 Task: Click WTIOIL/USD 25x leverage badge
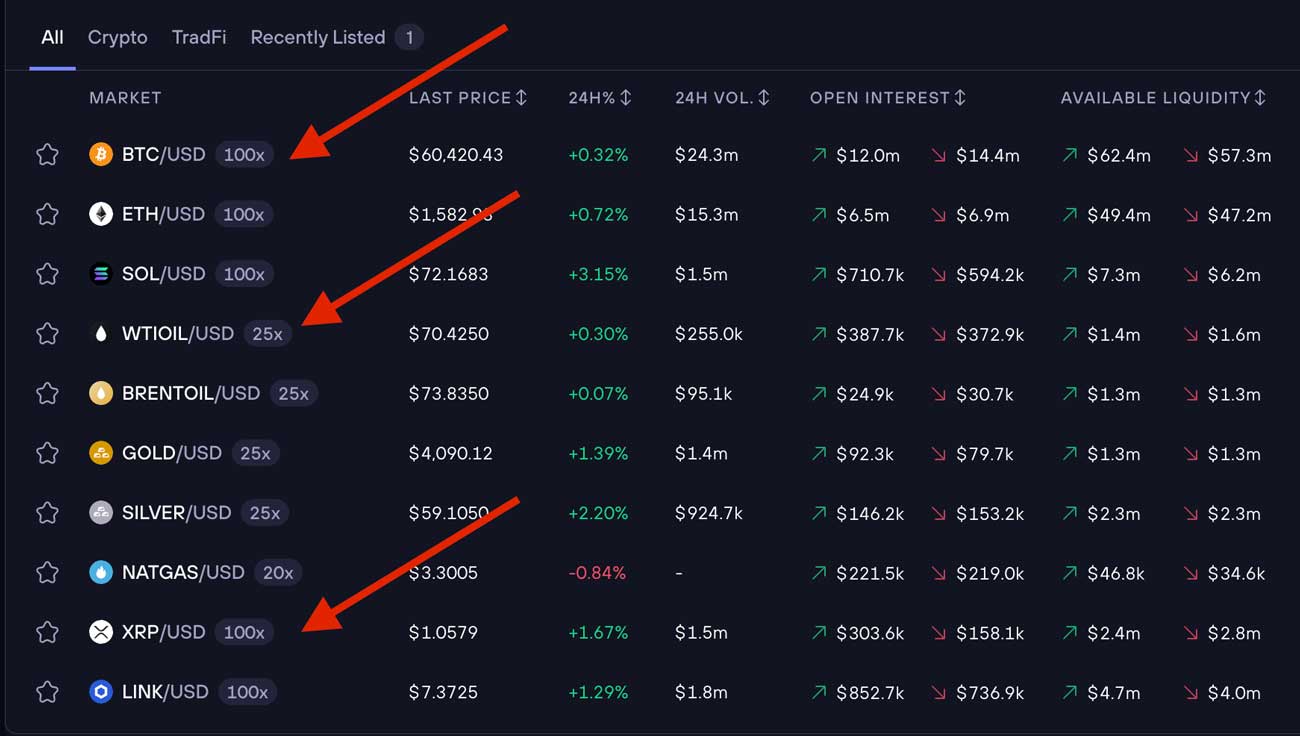268,334
